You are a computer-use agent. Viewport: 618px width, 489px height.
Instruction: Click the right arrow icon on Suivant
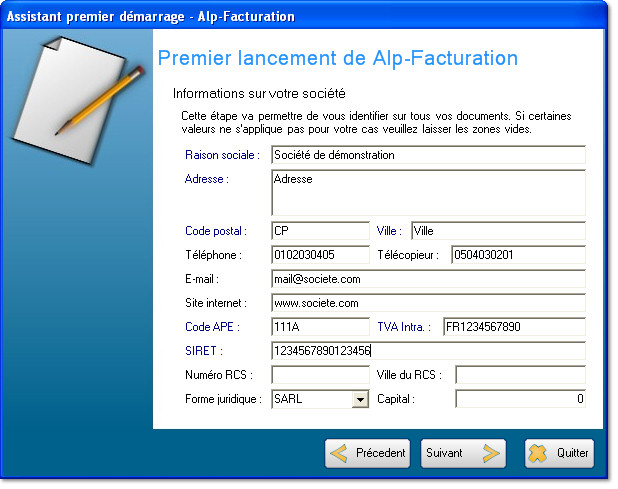point(490,453)
